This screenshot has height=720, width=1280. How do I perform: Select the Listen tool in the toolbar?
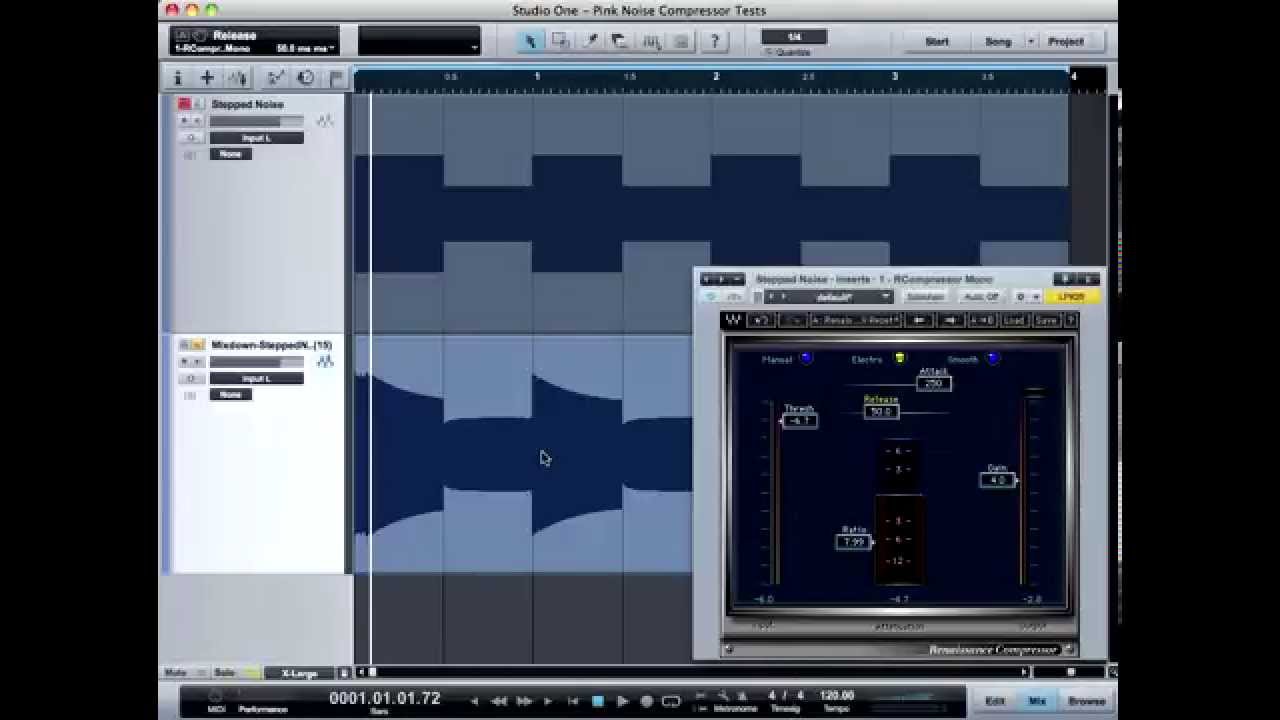click(x=681, y=41)
